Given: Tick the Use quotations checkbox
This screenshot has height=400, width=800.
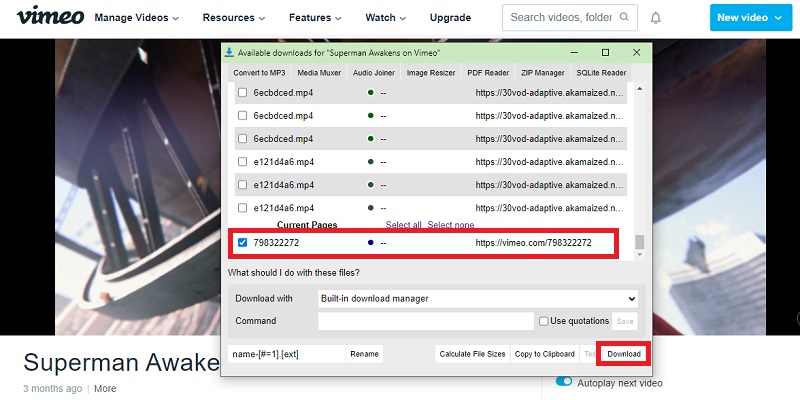Looking at the screenshot, I should (543, 321).
